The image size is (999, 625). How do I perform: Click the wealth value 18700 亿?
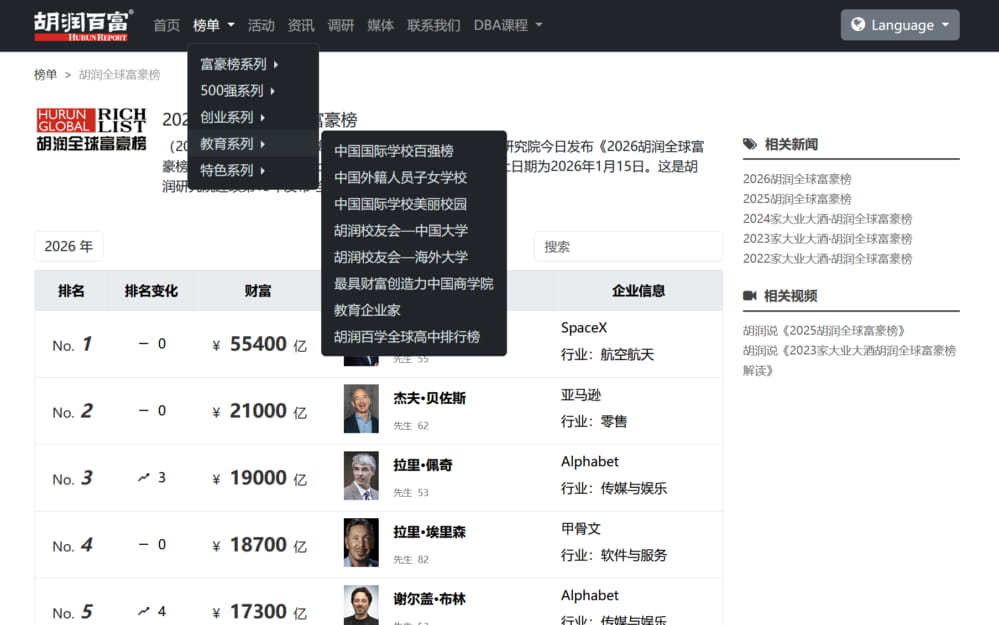point(259,545)
